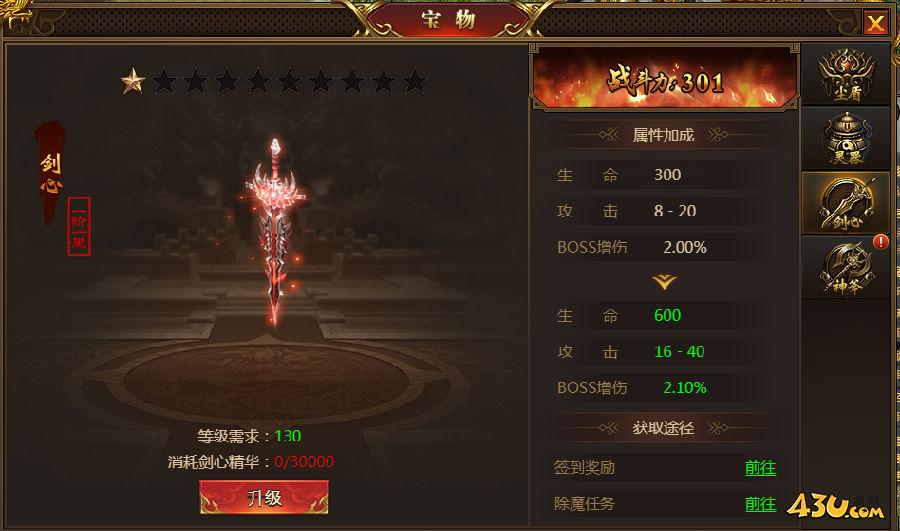Viewport: 900px width, 531px height.
Task: Follow the 前往 link for 签到奖励
Action: tap(761, 468)
